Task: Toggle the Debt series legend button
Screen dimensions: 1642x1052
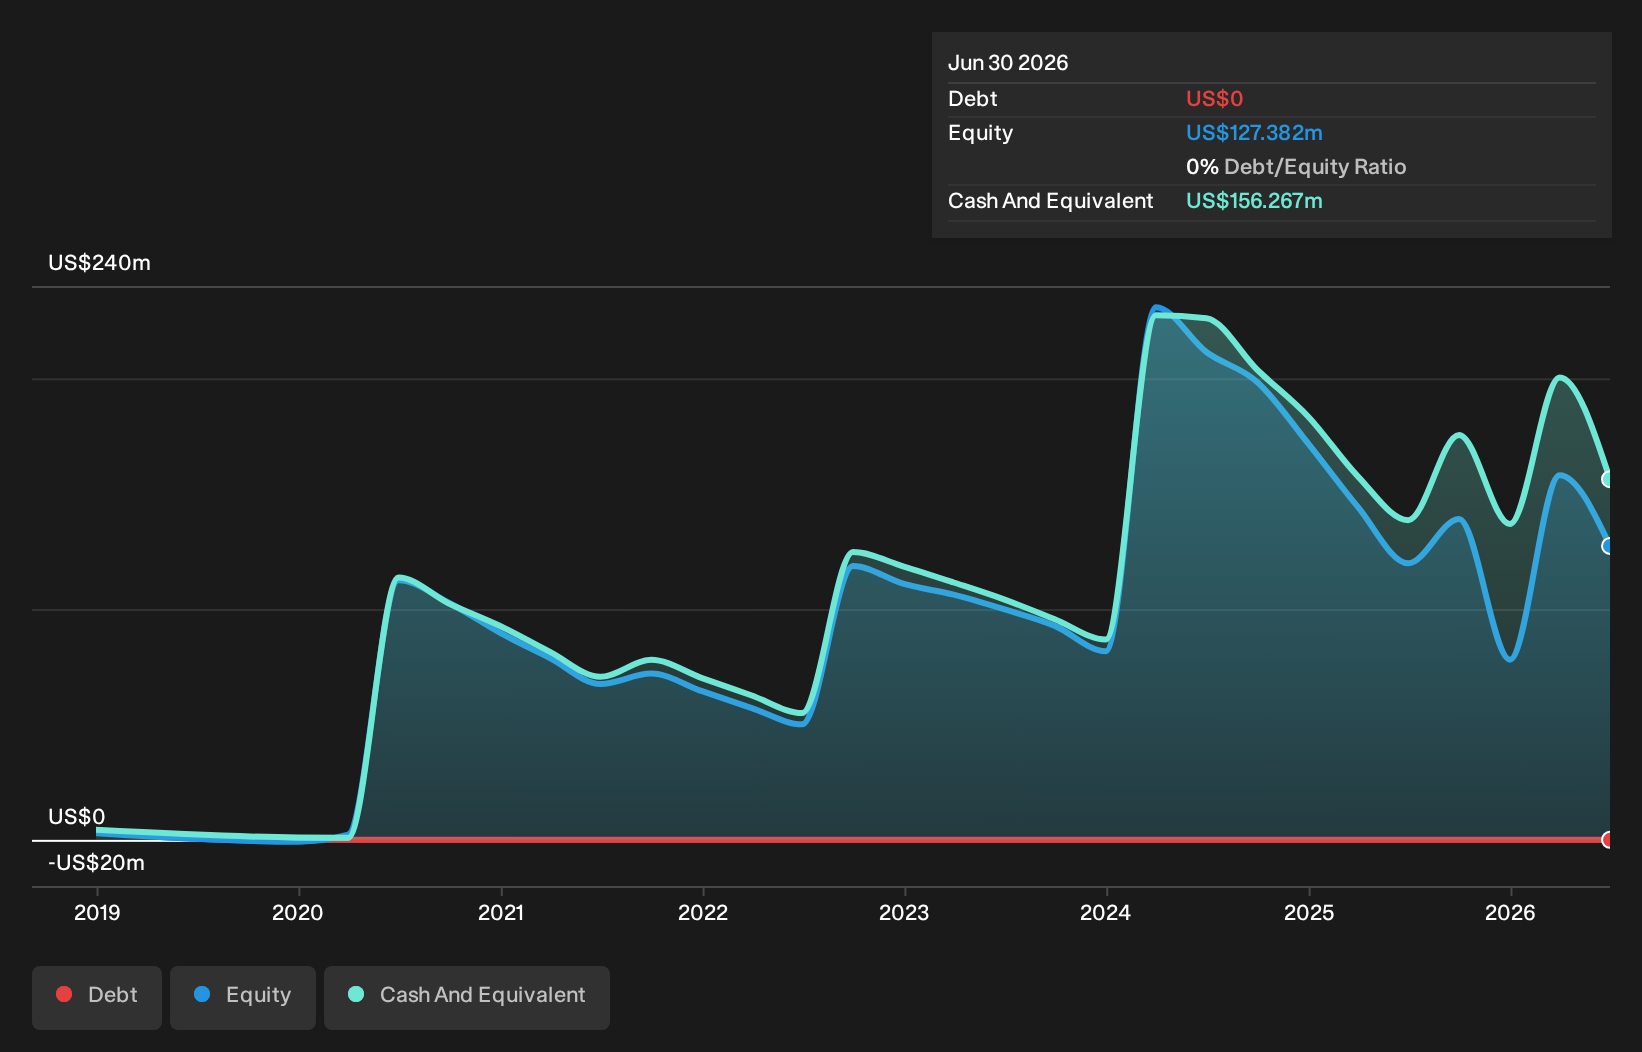Action: pyautogui.click(x=97, y=997)
